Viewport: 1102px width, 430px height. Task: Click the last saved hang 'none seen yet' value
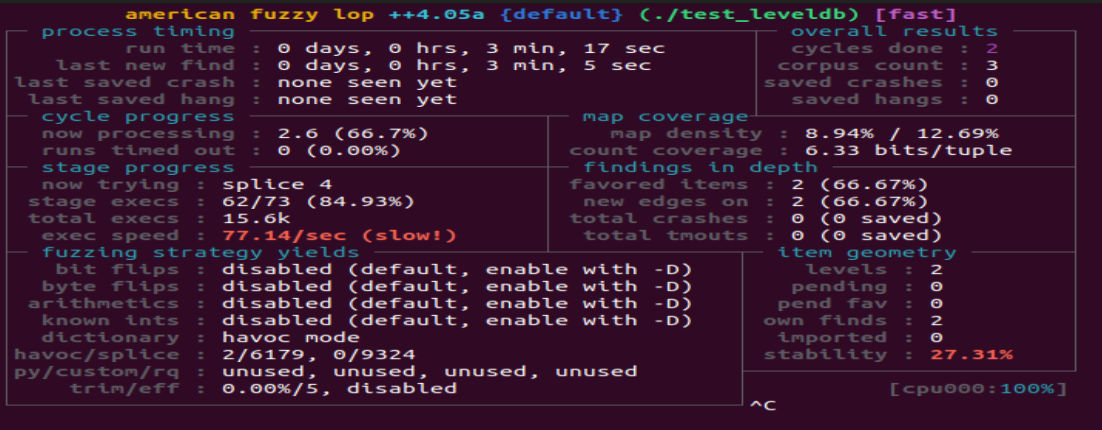coord(368,99)
